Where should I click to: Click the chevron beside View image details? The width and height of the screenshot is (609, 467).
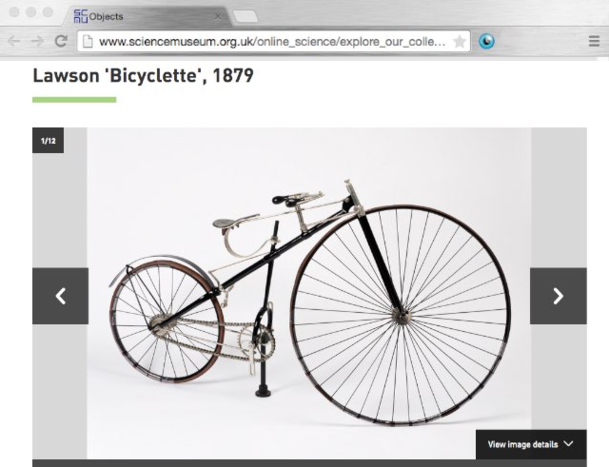pos(568,444)
